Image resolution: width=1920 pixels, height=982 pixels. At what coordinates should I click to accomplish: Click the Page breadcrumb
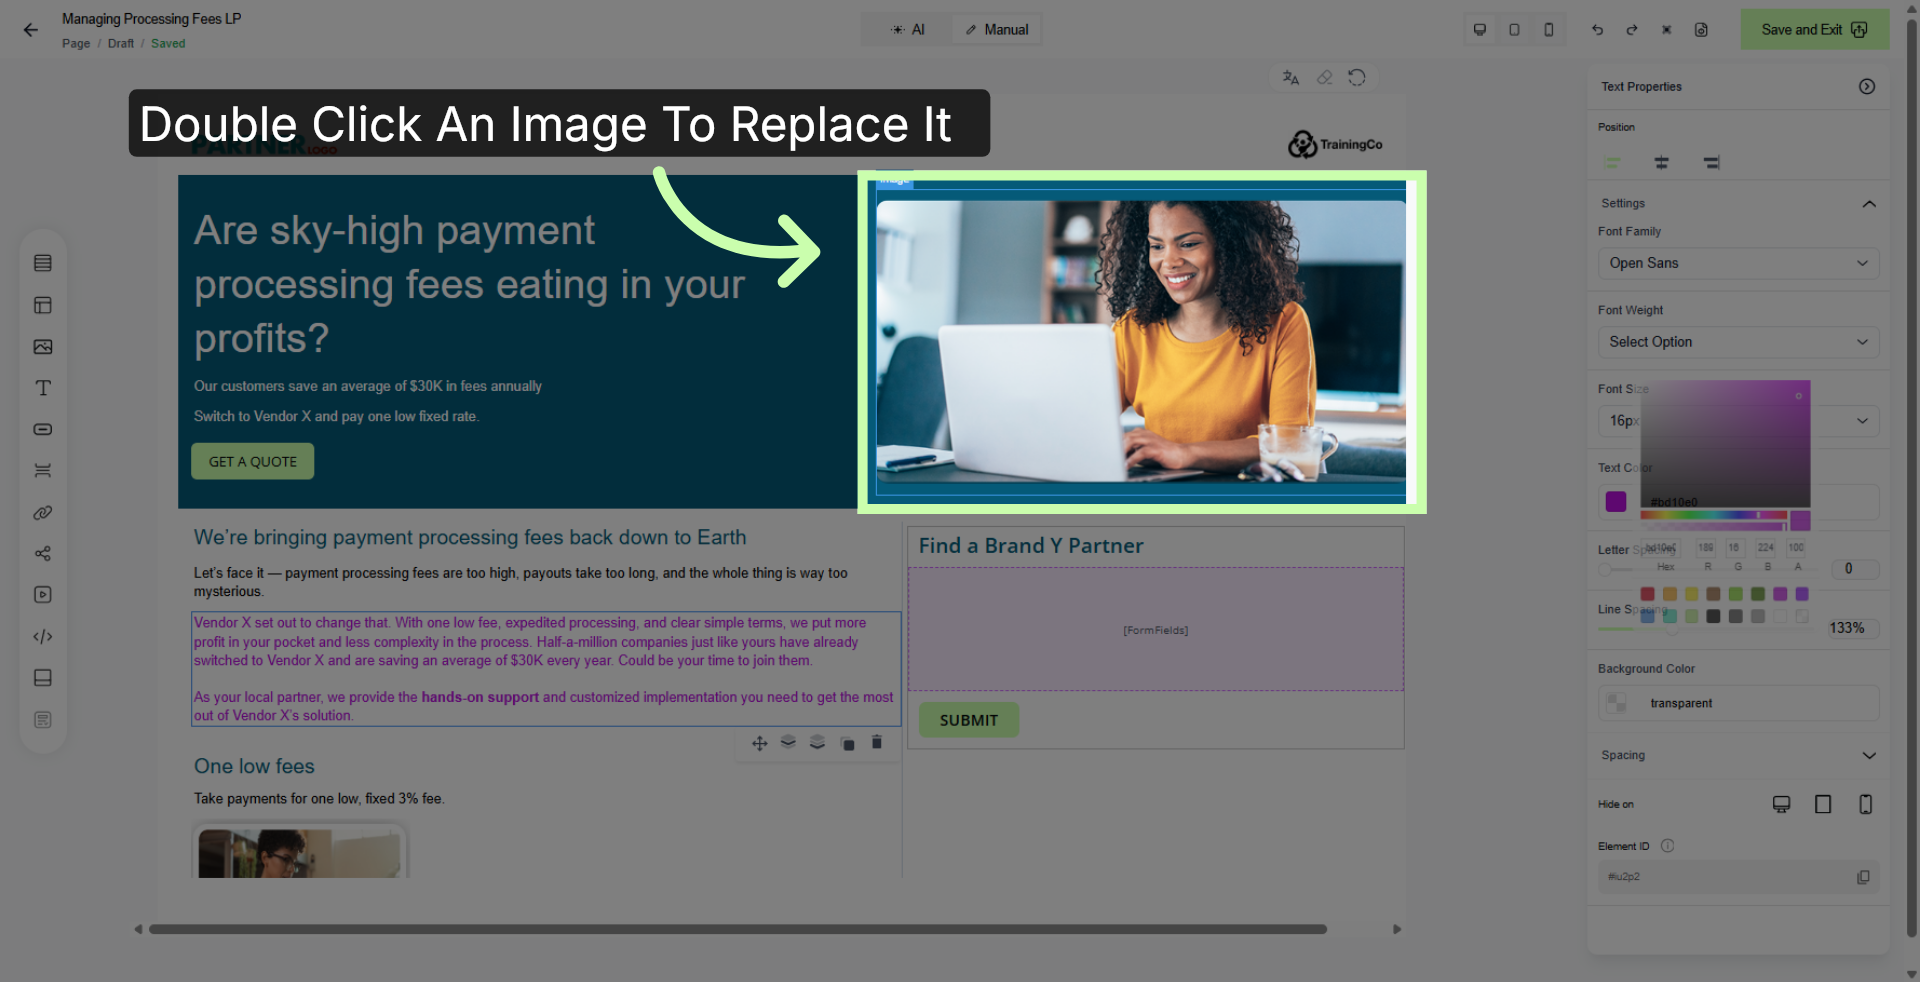click(76, 44)
